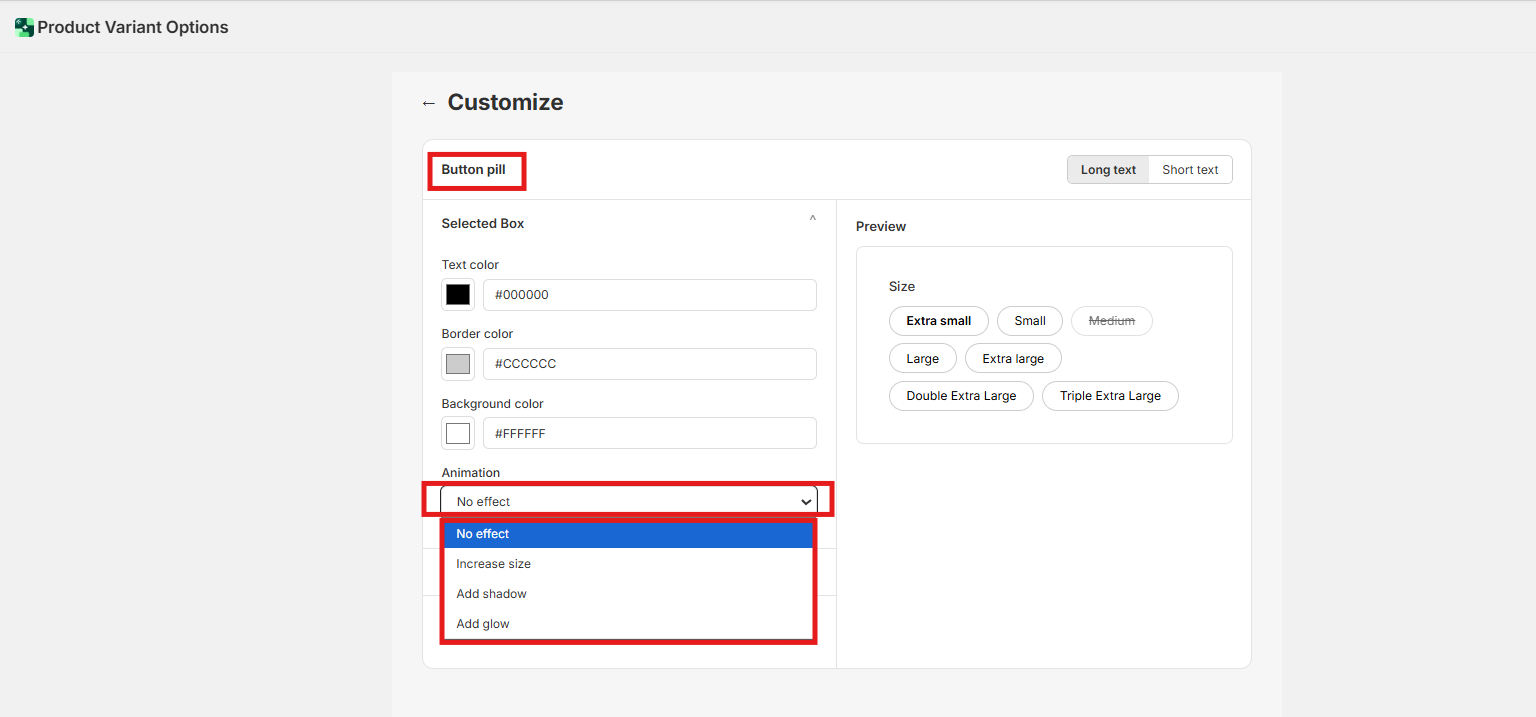Click the Background color hex input
1536x717 pixels.
coord(649,434)
